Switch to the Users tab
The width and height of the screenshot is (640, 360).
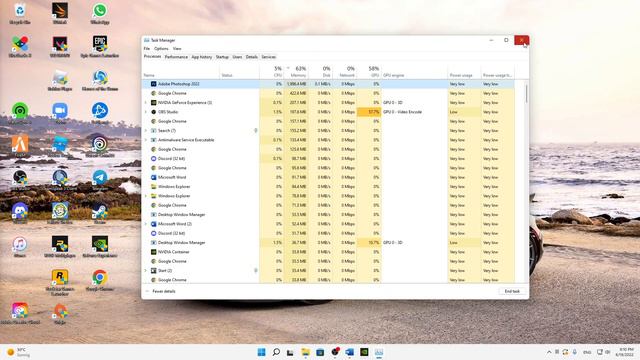pyautogui.click(x=237, y=57)
